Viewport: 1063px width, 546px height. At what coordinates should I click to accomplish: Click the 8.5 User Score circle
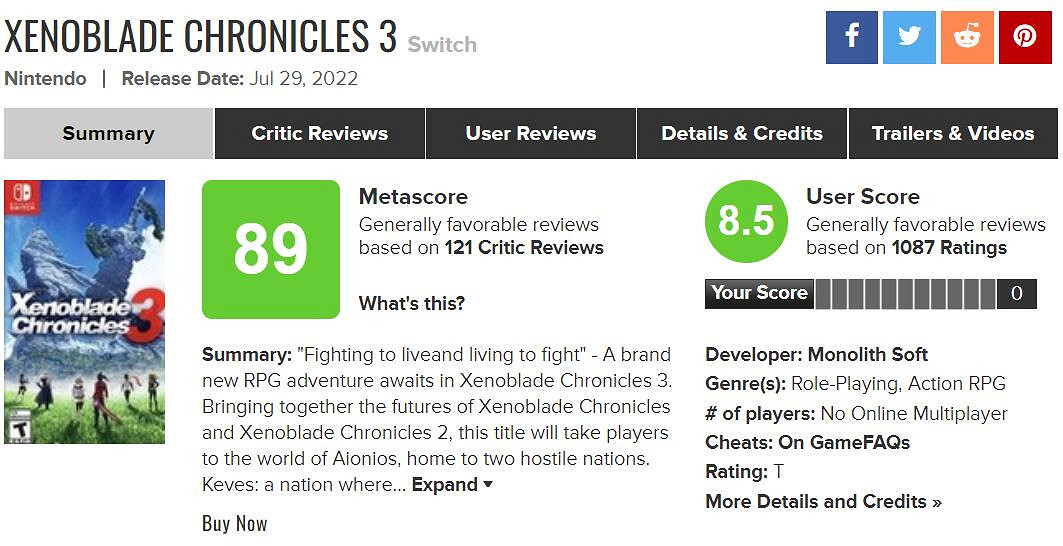pos(746,221)
